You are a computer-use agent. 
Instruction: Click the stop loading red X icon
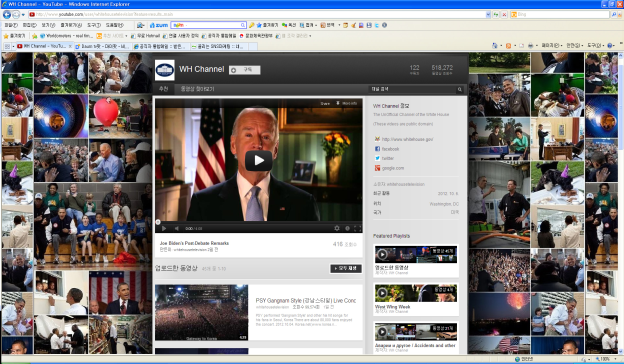pyautogui.click(x=504, y=14)
